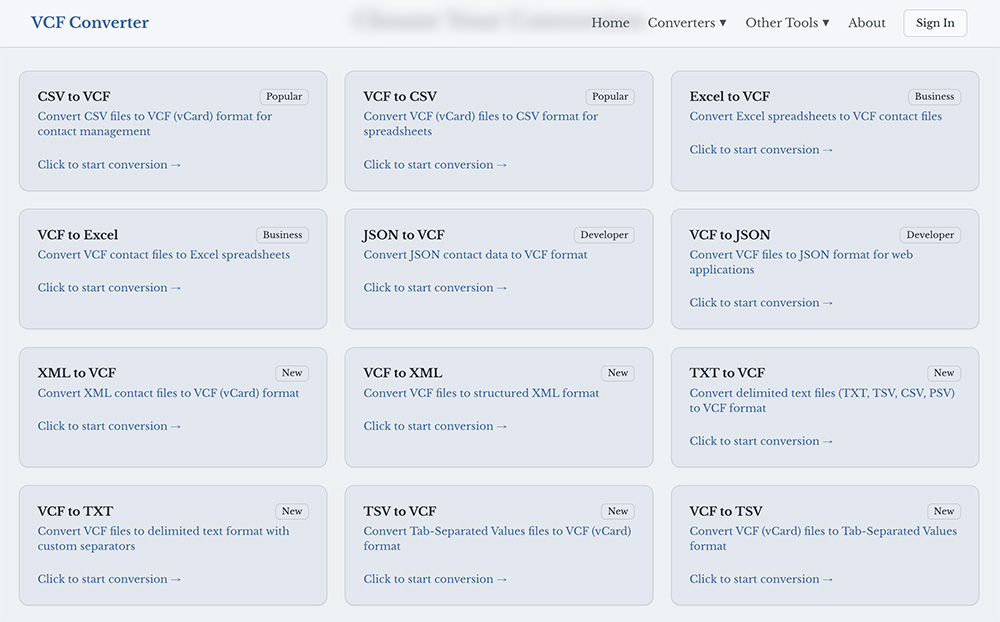Start conversion in the XML to VCF card

109,426
